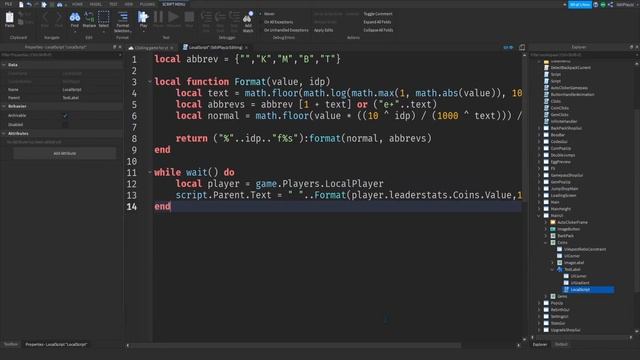This screenshot has width=640, height=360.
Task: Click the Paste clipboard icon
Action: 9,18
